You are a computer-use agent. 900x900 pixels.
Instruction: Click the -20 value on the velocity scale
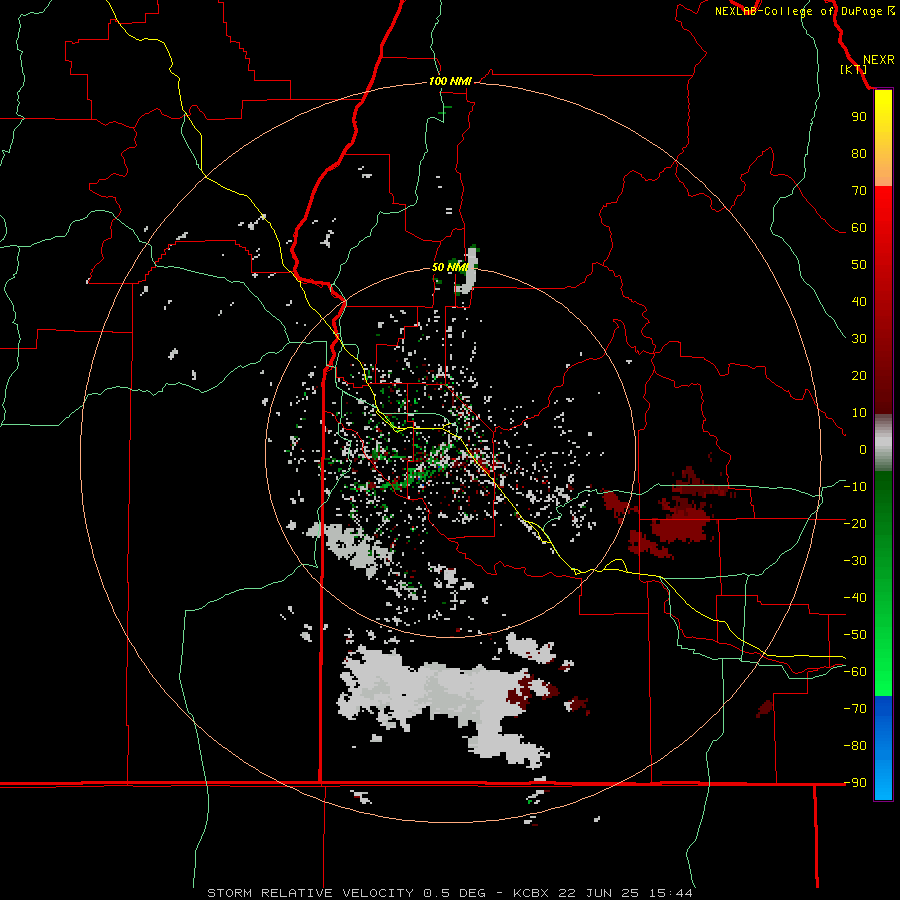coord(855,523)
